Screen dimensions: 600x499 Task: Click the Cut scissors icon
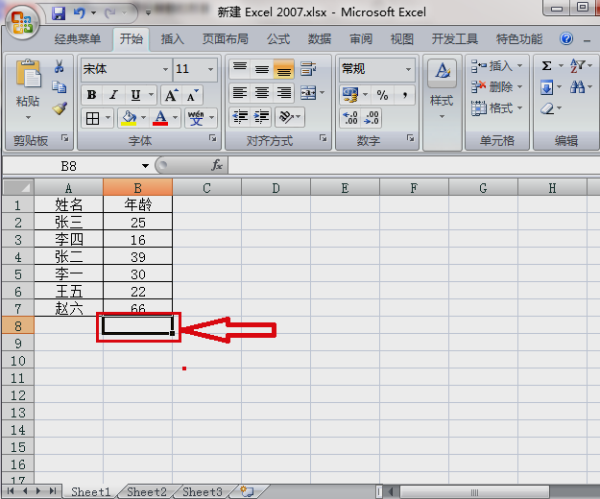[x=59, y=67]
